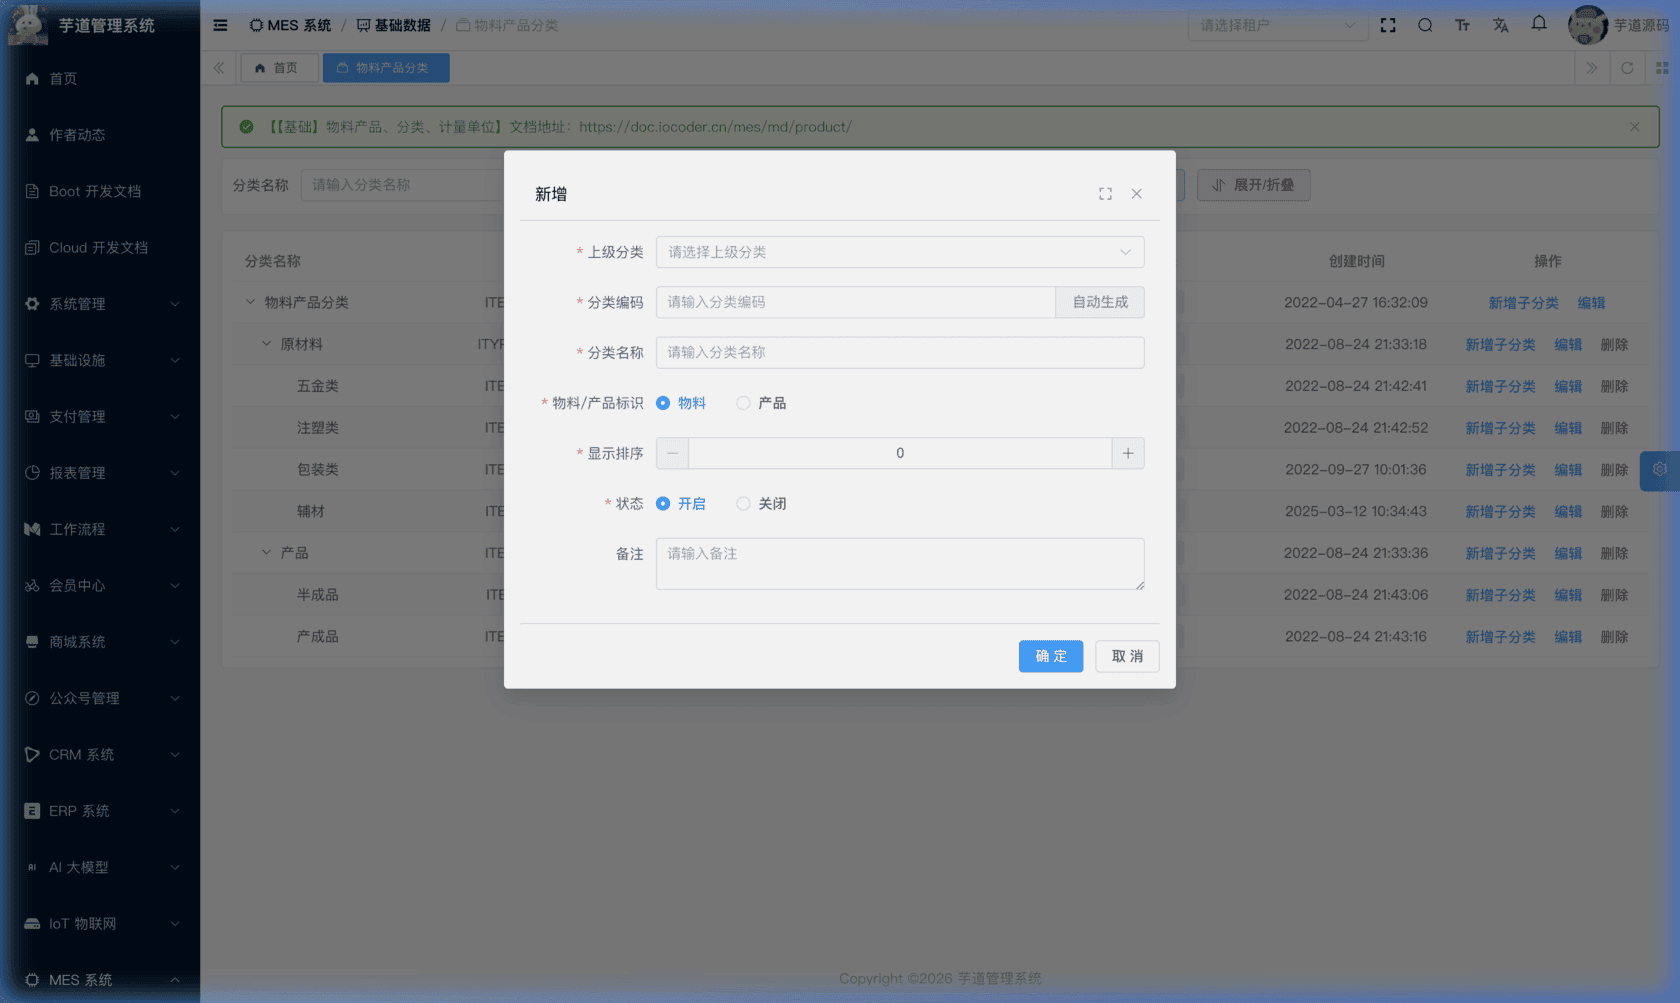
Task: Select the 产品 radio option
Action: click(x=743, y=402)
